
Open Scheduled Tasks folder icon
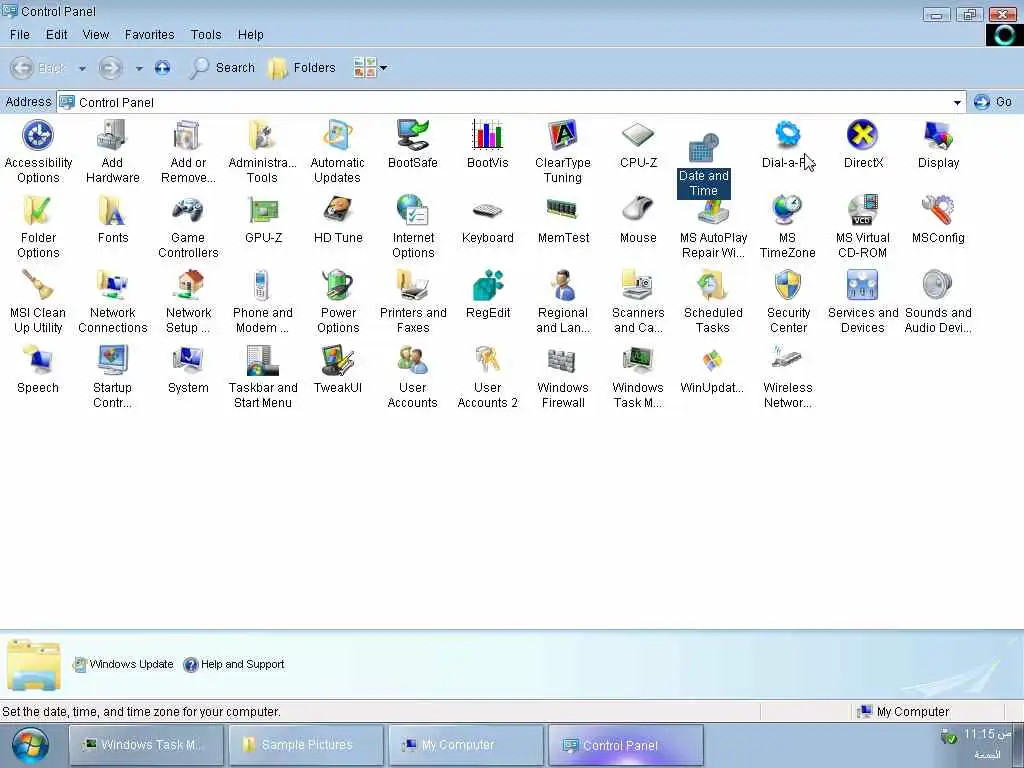(x=713, y=302)
